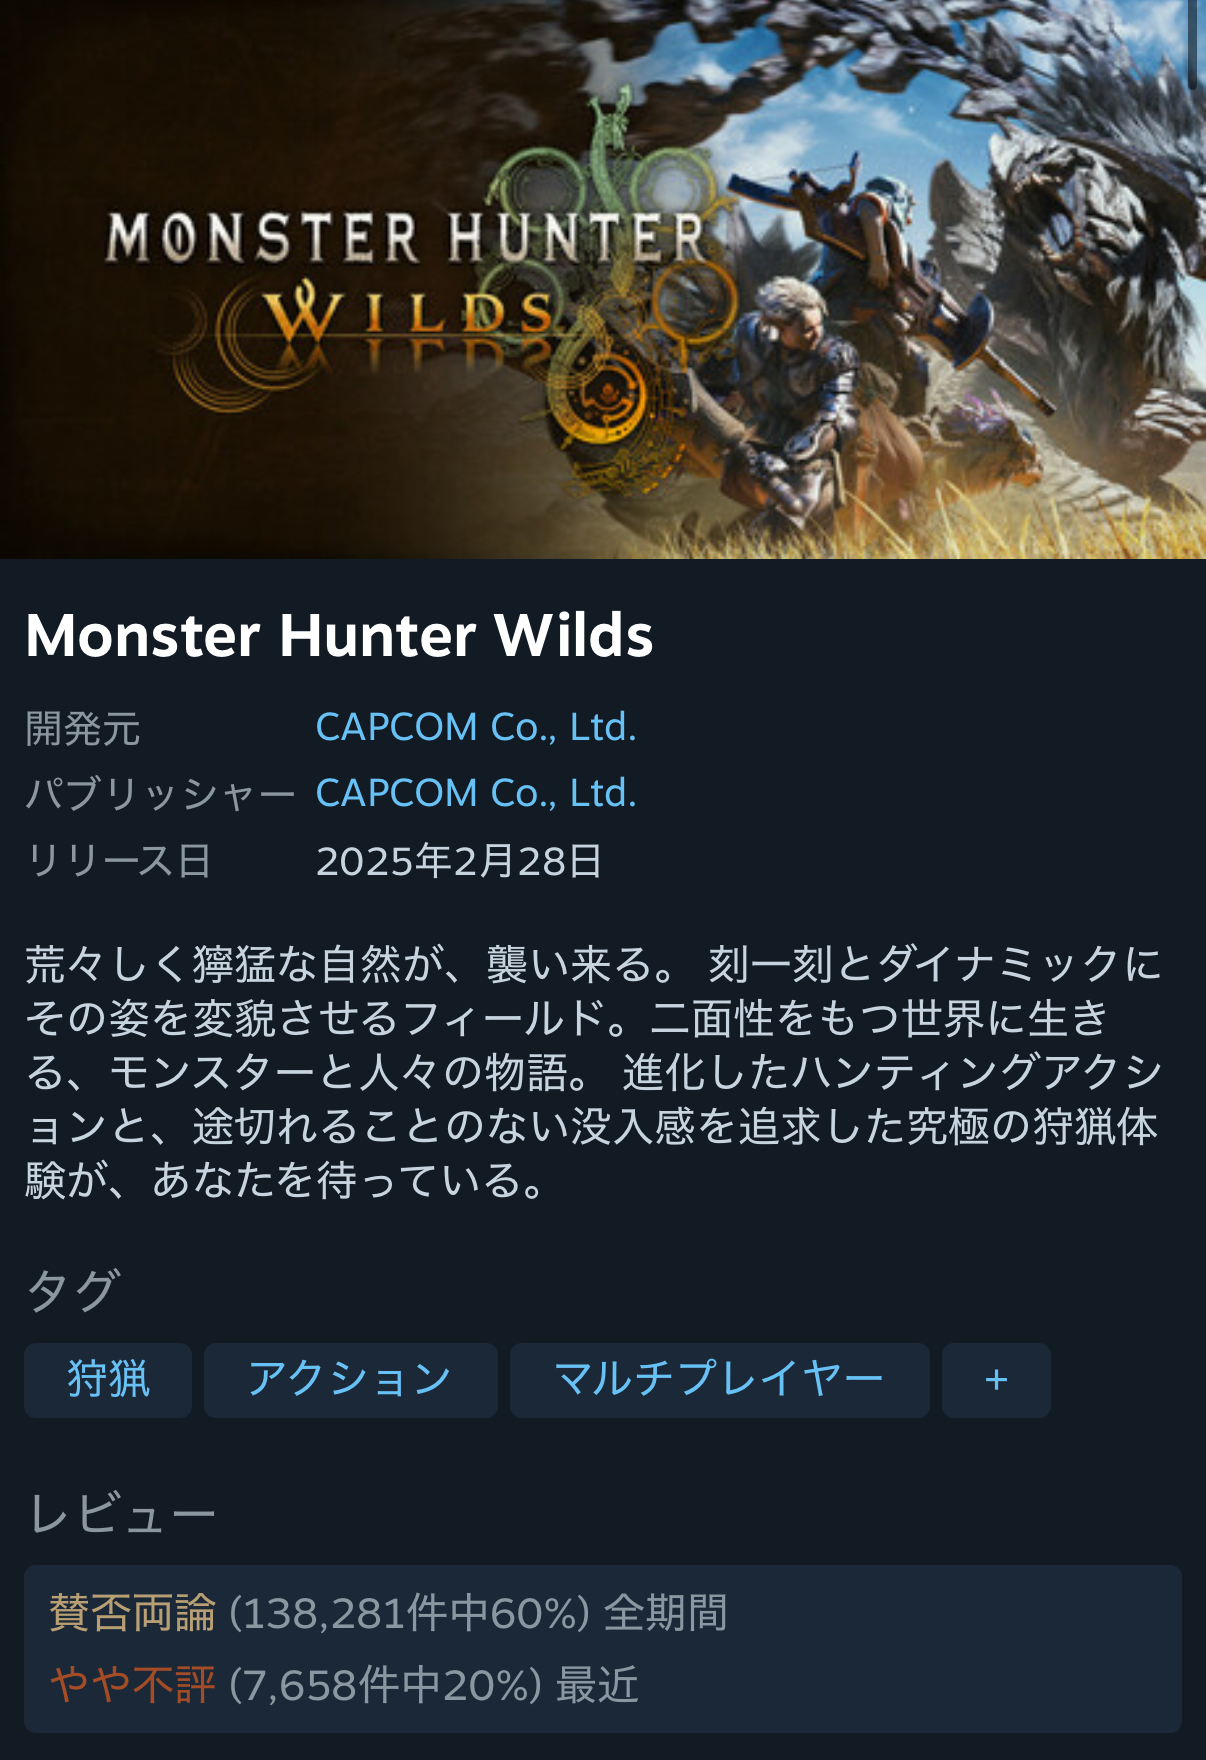Click the game description paragraph

(x=594, y=1072)
